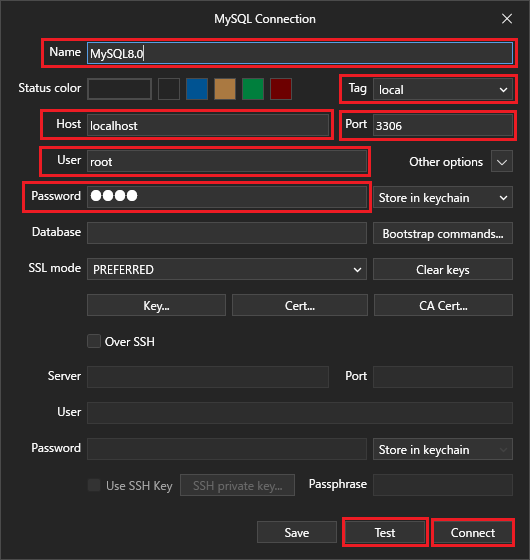Enable the Over SSH checkbox

coord(94,341)
